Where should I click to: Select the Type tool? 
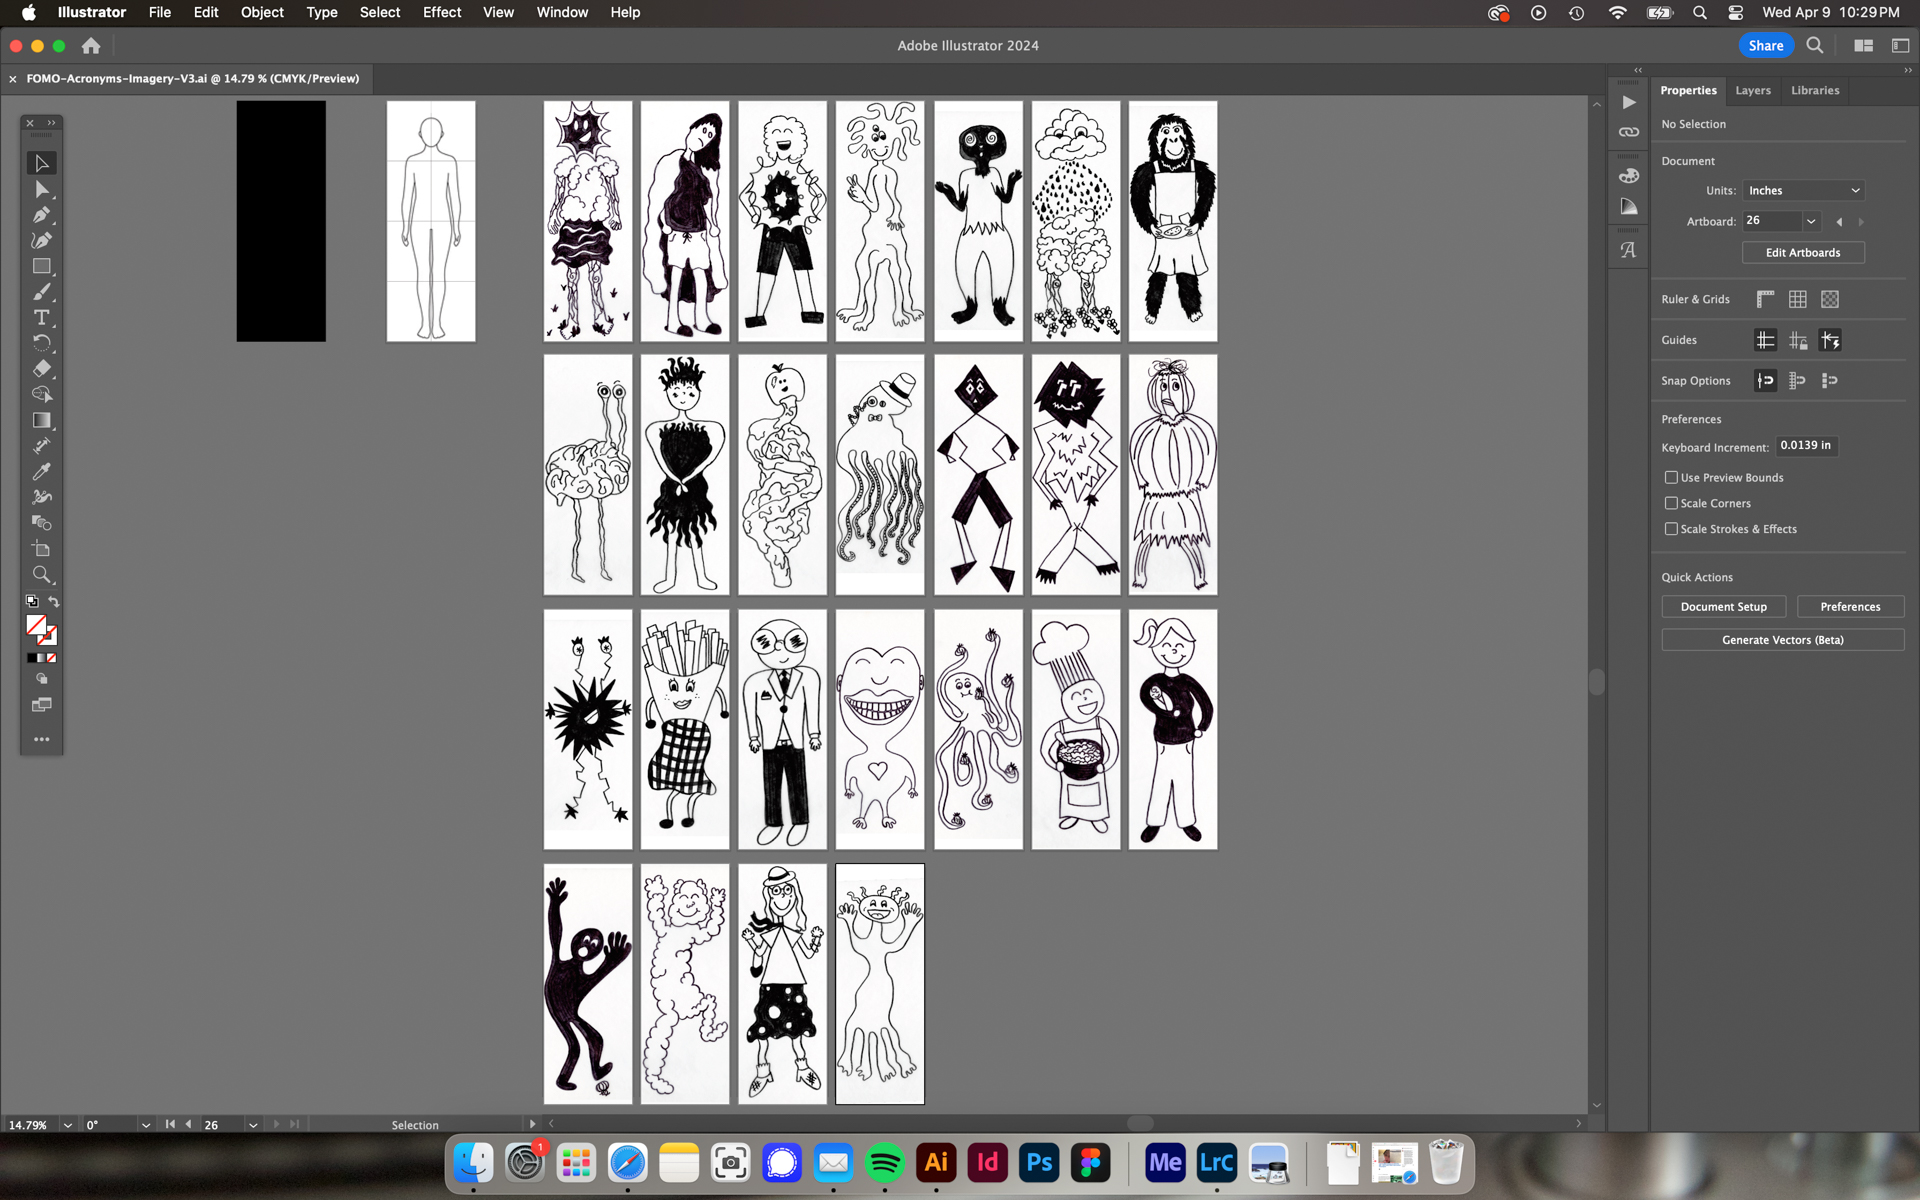point(41,318)
